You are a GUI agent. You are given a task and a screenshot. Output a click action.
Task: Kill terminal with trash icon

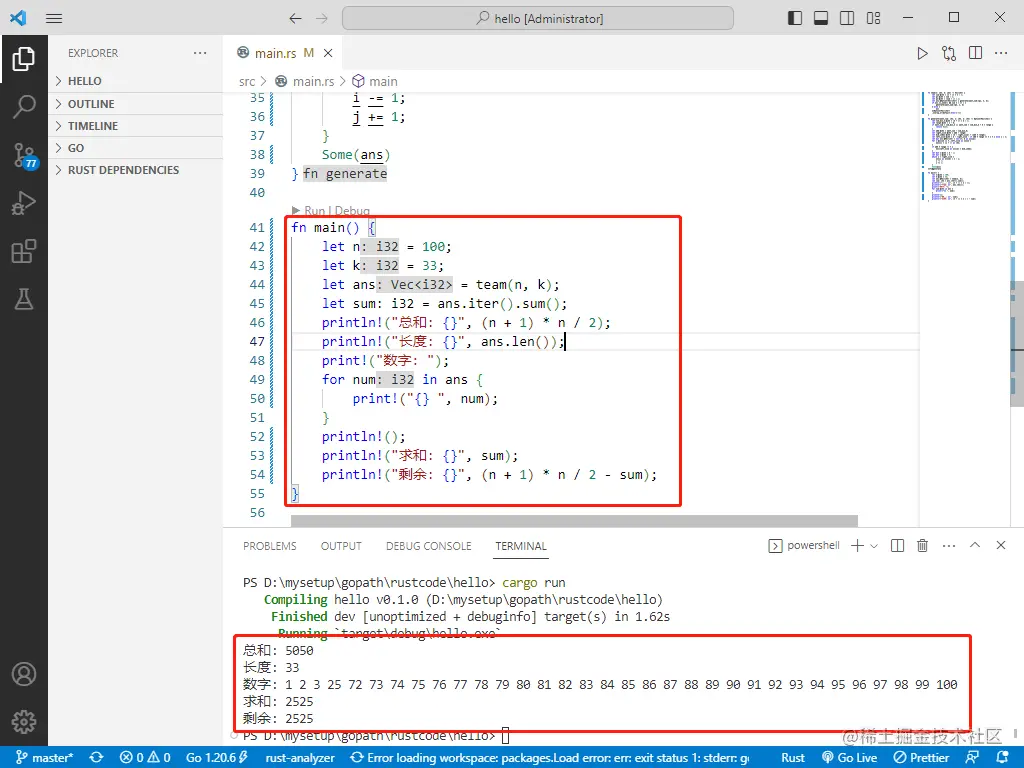pos(922,545)
